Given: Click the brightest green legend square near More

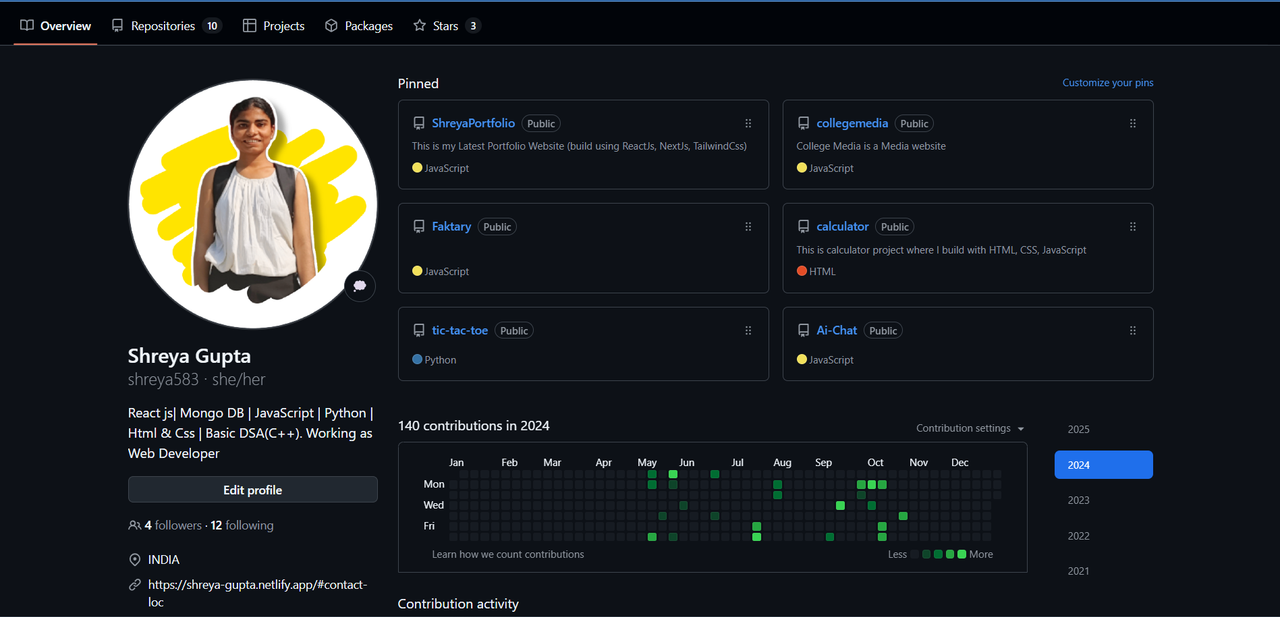Looking at the screenshot, I should pos(962,554).
